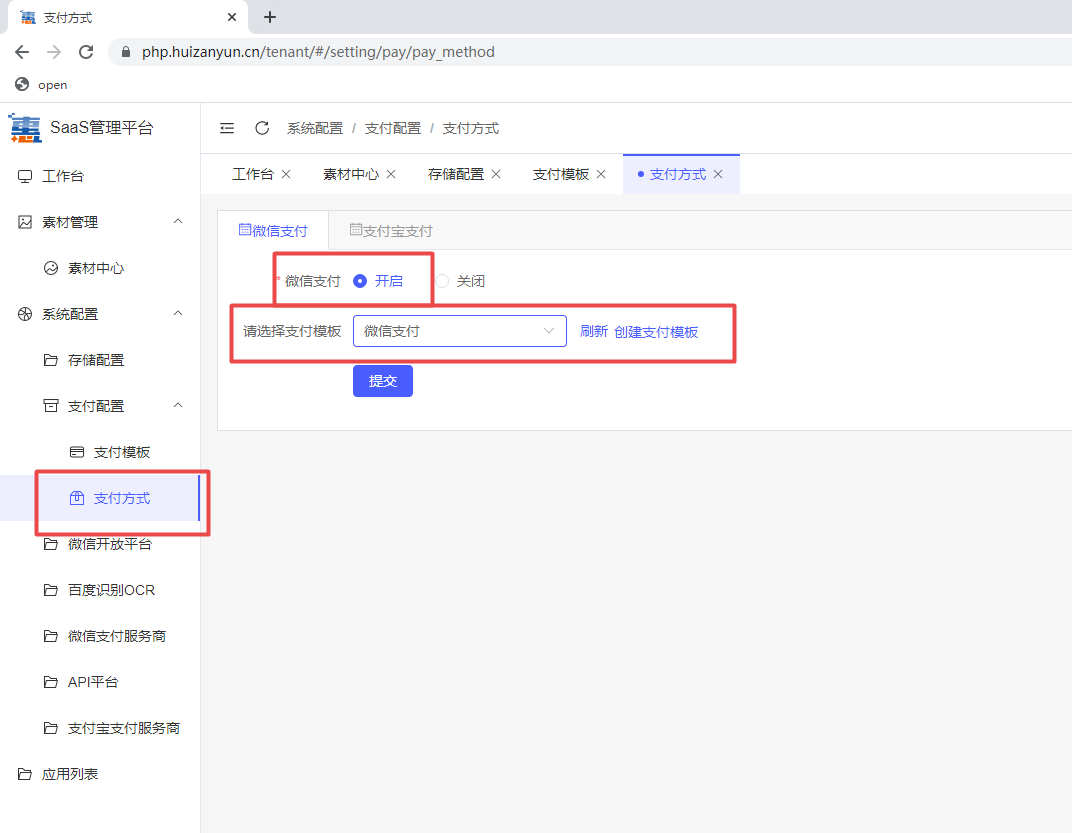Screen dimensions: 1072x833
Task: Open the 支付模板 page tab
Action: coord(561,174)
